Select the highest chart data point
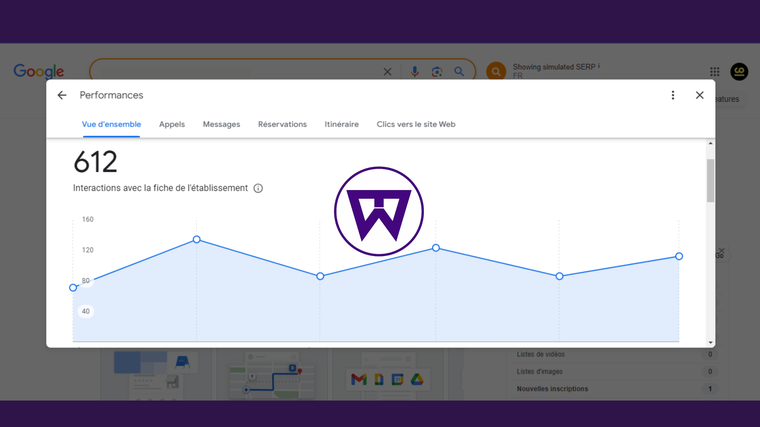Viewport: 760px width, 427px height. [x=196, y=239]
